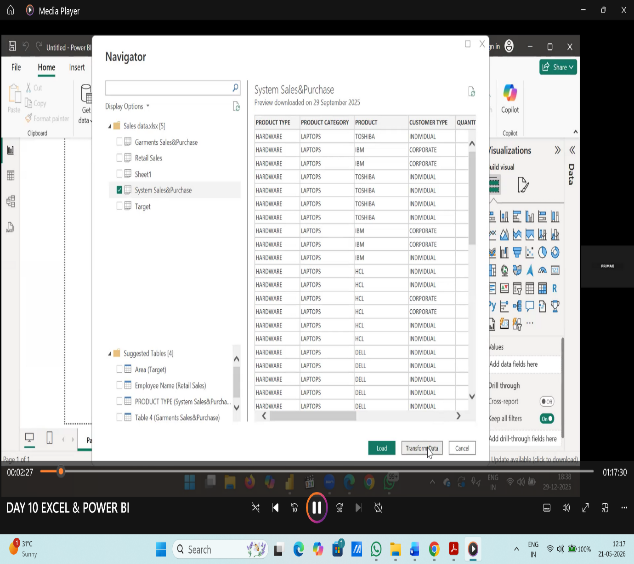Open the Display Options dropdown
This screenshot has width=634, height=564.
click(x=127, y=106)
